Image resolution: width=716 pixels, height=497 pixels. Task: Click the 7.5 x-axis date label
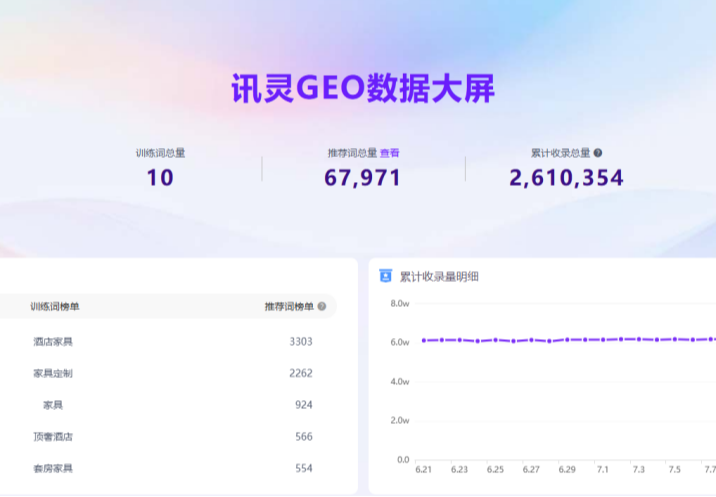pos(674,470)
